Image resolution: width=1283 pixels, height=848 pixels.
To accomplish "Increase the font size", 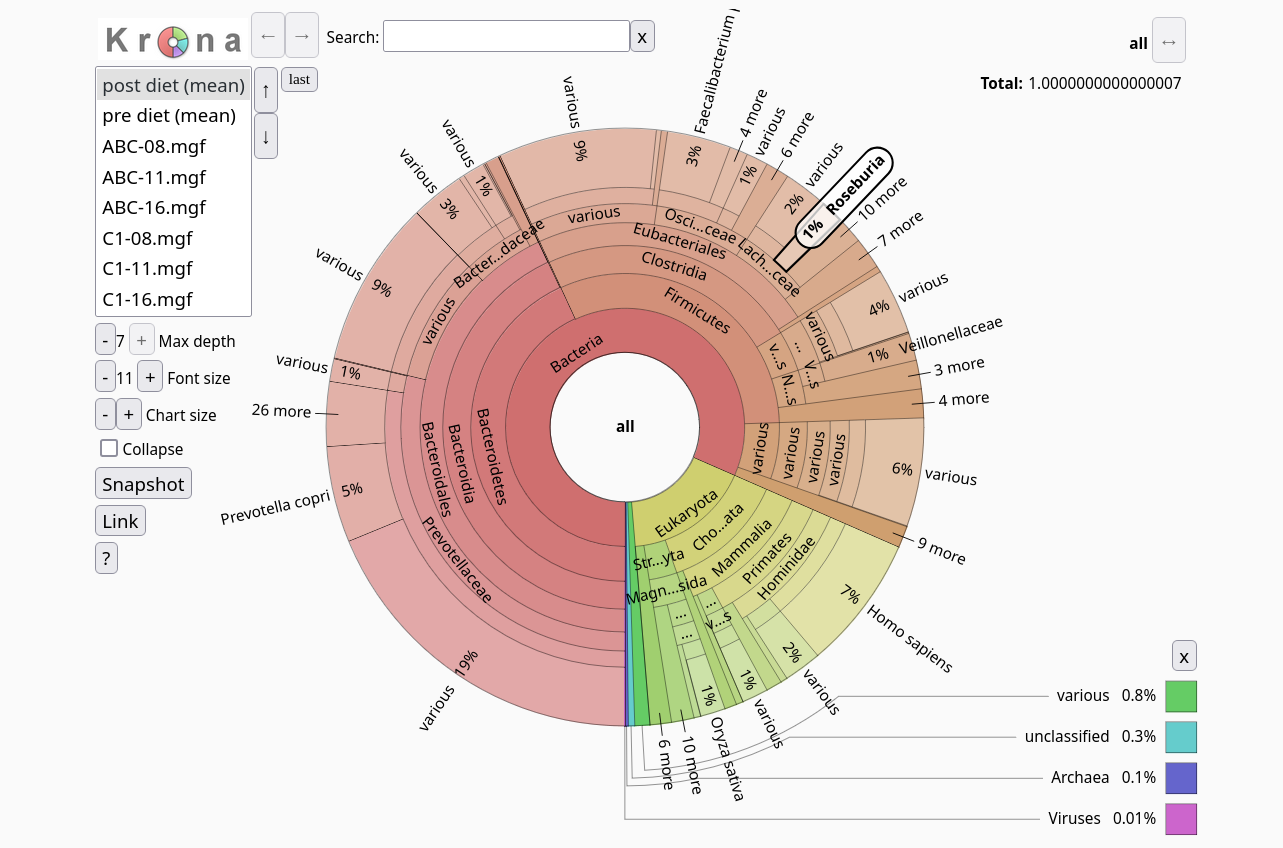I will pos(149,377).
